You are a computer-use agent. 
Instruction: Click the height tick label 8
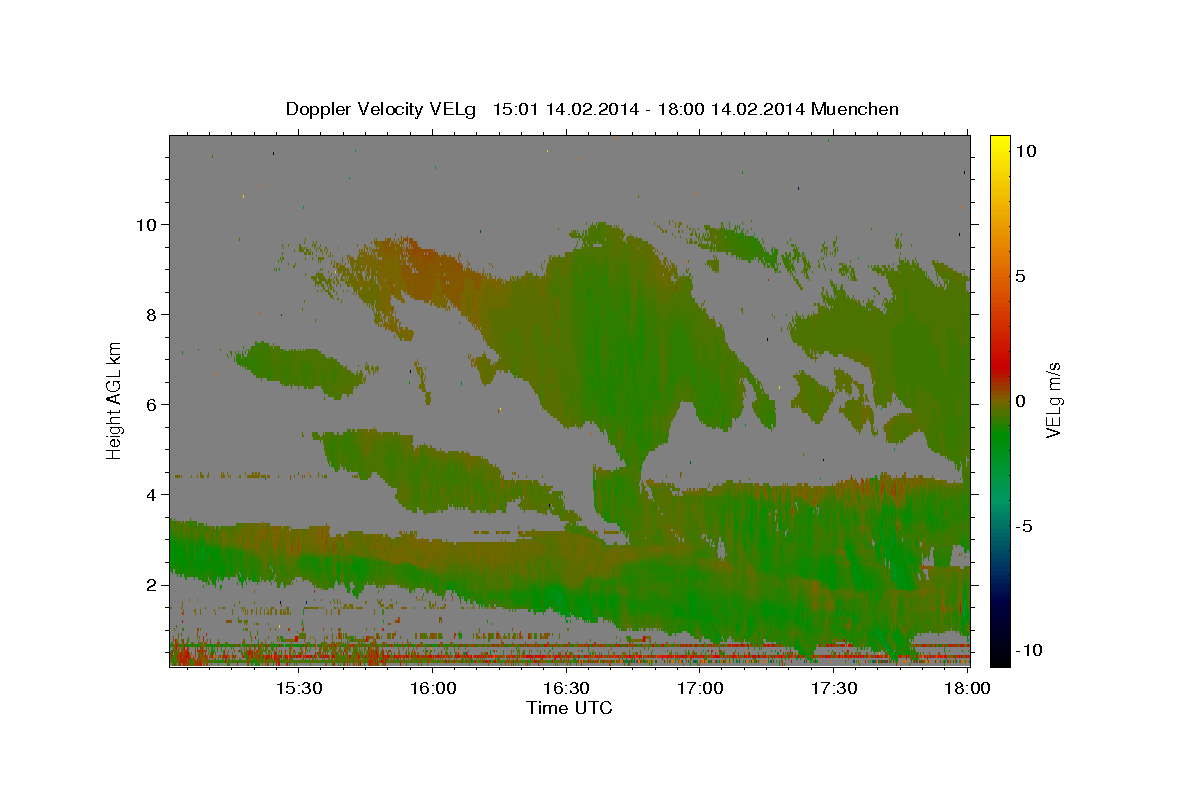tap(153, 315)
